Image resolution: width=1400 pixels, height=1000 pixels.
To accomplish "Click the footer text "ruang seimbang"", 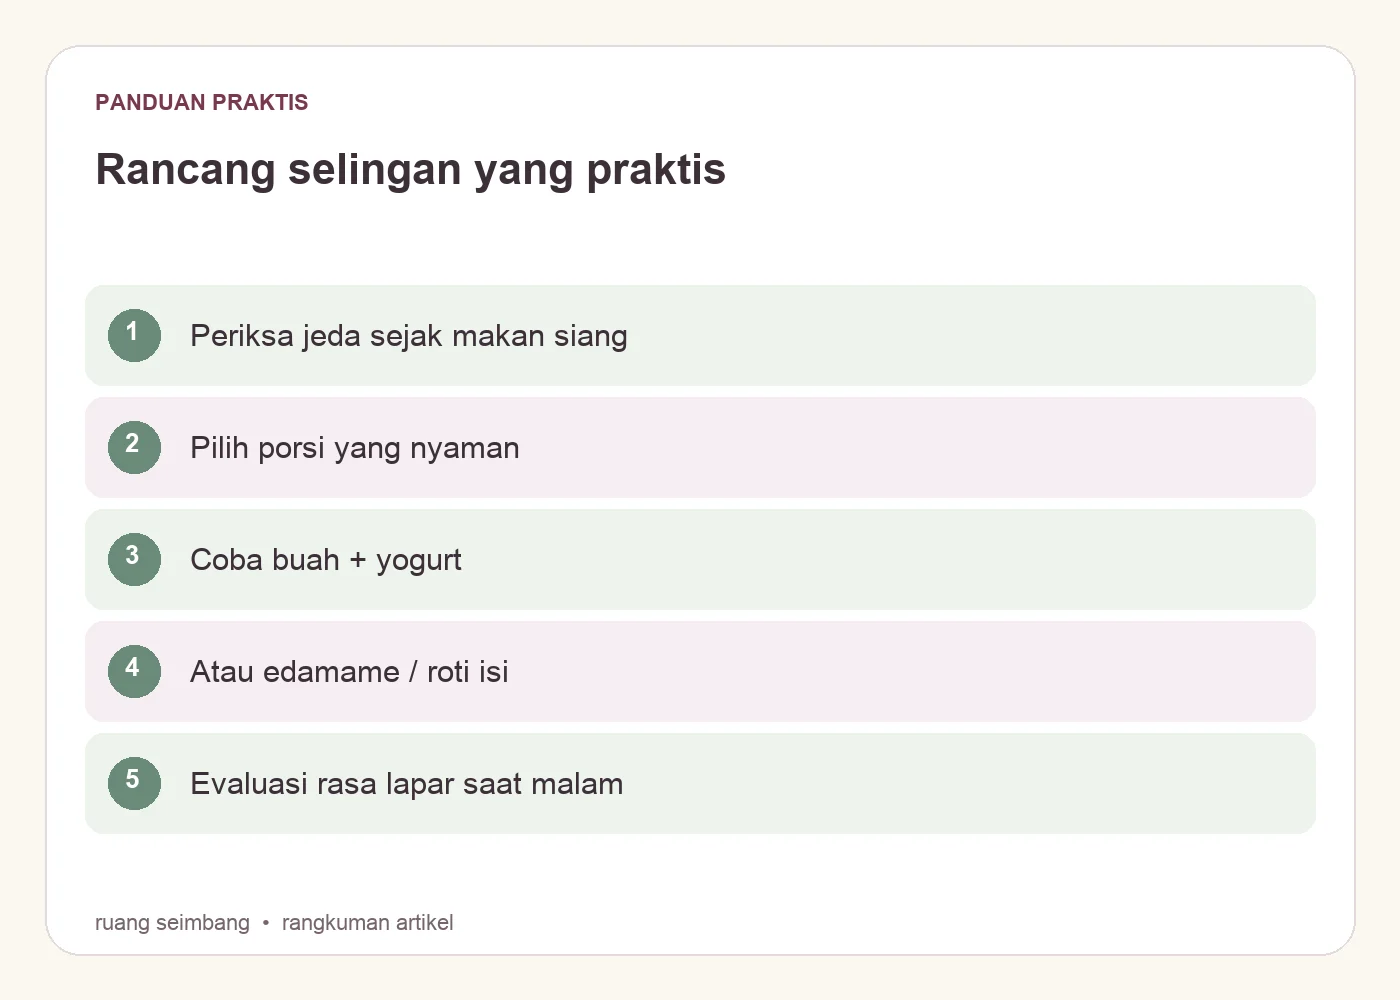I will point(172,922).
